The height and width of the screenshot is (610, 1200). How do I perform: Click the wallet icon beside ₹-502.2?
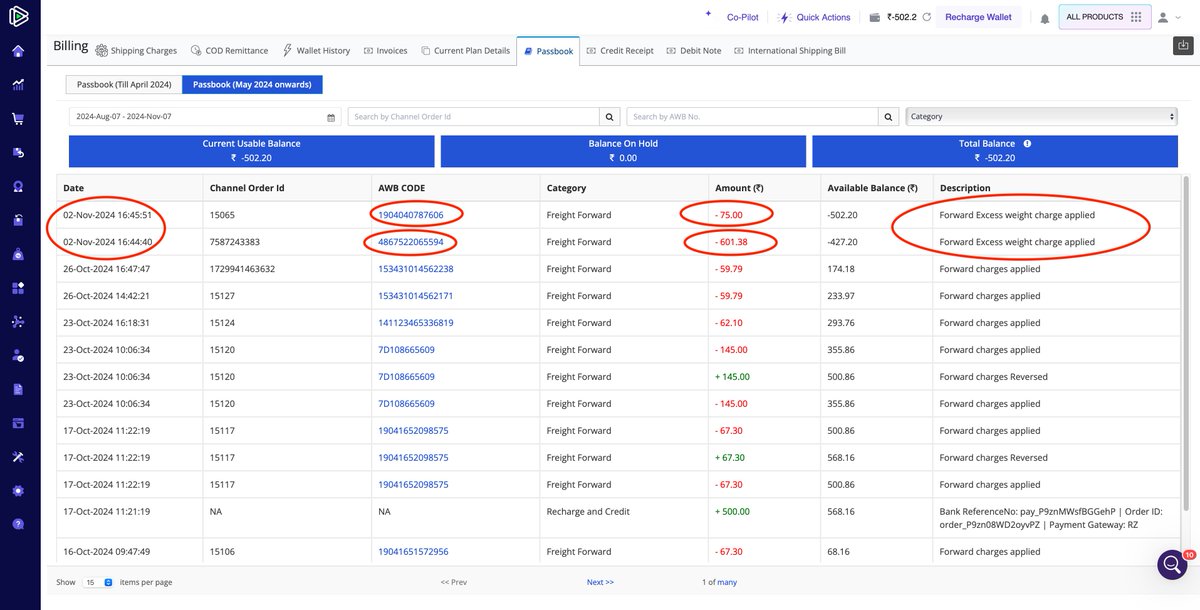coord(875,17)
